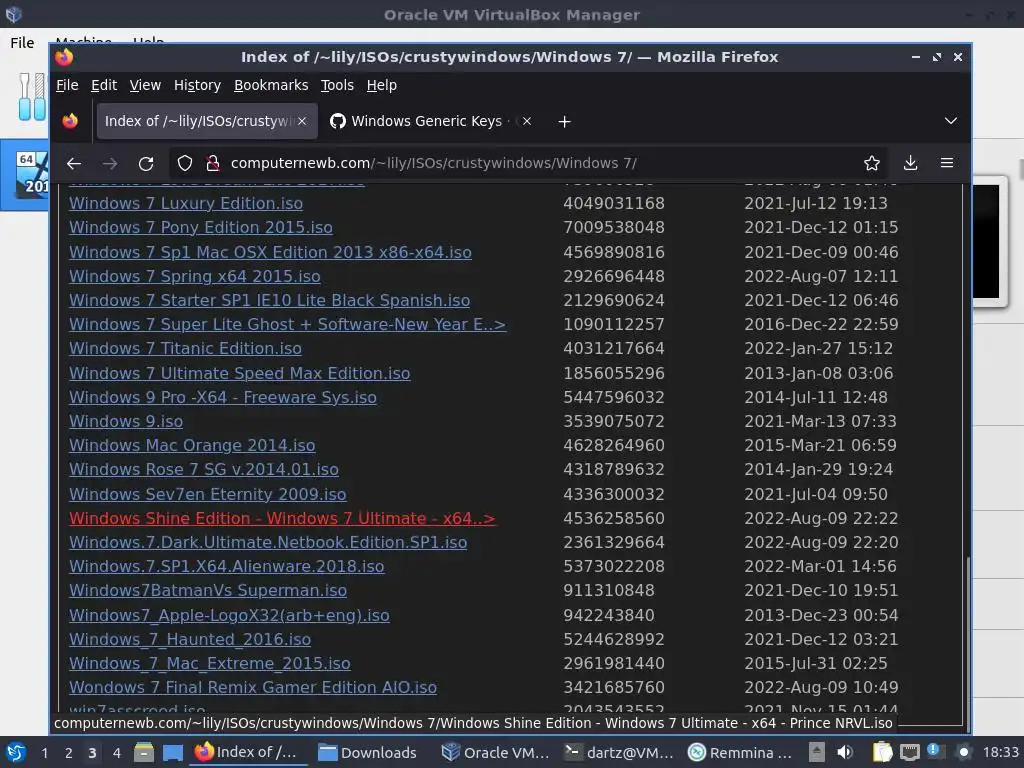Open Windows 7 Spring x64 2015.iso
Image resolution: width=1024 pixels, height=768 pixels.
pyautogui.click(x=195, y=276)
